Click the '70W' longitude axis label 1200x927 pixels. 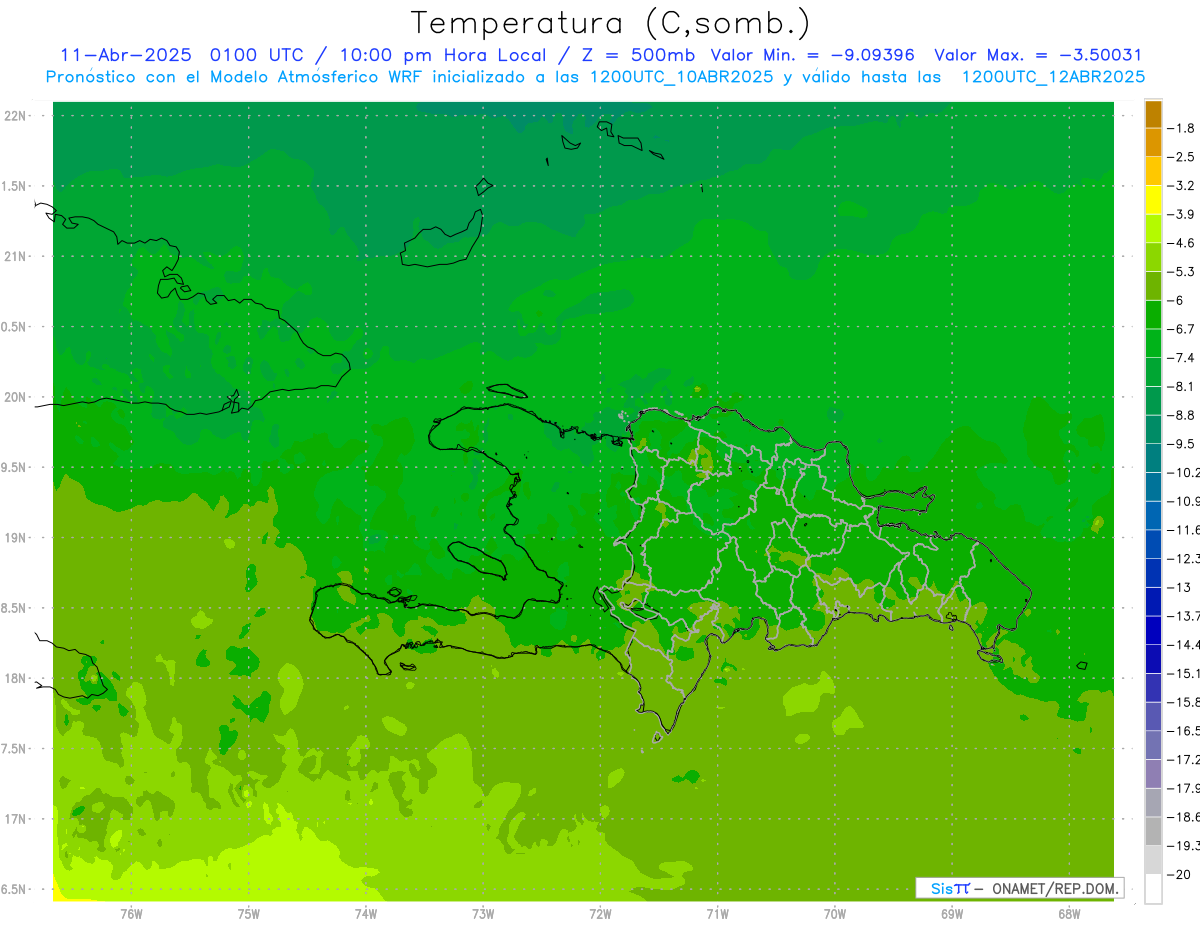(x=835, y=914)
